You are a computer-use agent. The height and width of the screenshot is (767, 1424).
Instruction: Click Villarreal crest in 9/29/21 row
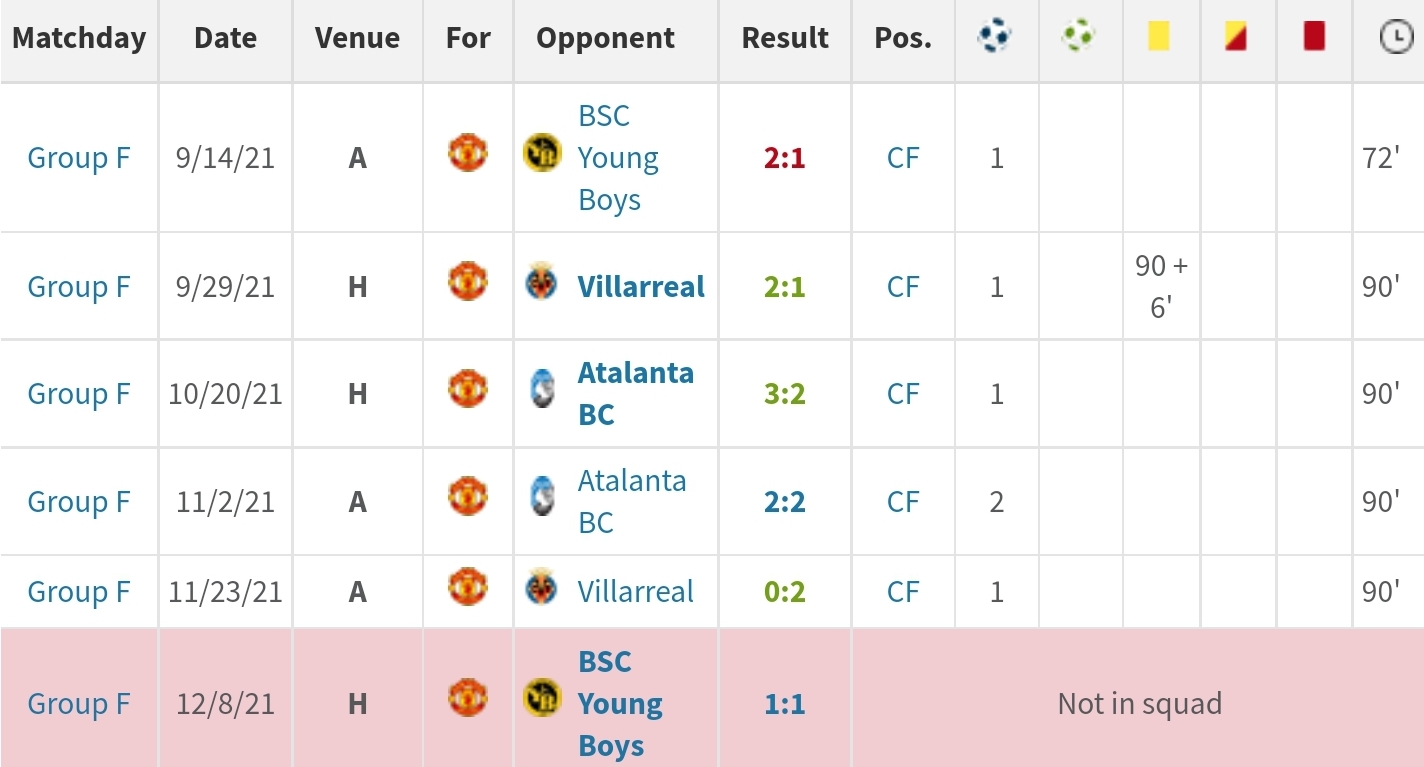pos(542,283)
